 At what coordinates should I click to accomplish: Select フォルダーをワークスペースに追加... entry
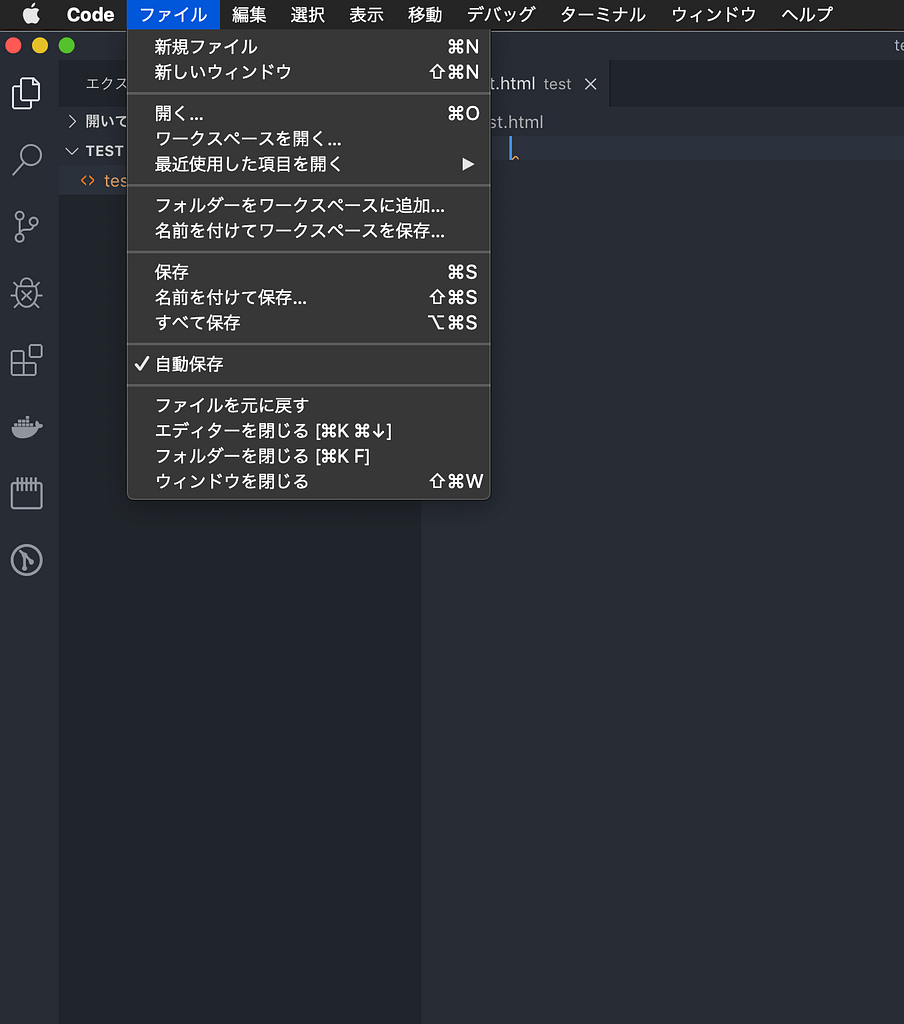(x=308, y=206)
